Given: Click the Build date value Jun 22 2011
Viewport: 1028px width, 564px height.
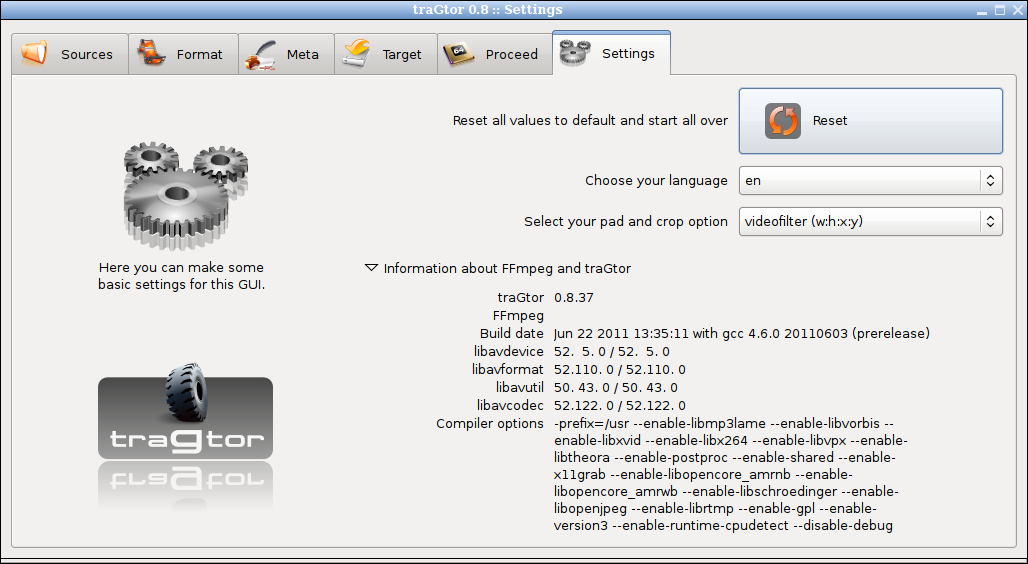Looking at the screenshot, I should pyautogui.click(x=741, y=334).
